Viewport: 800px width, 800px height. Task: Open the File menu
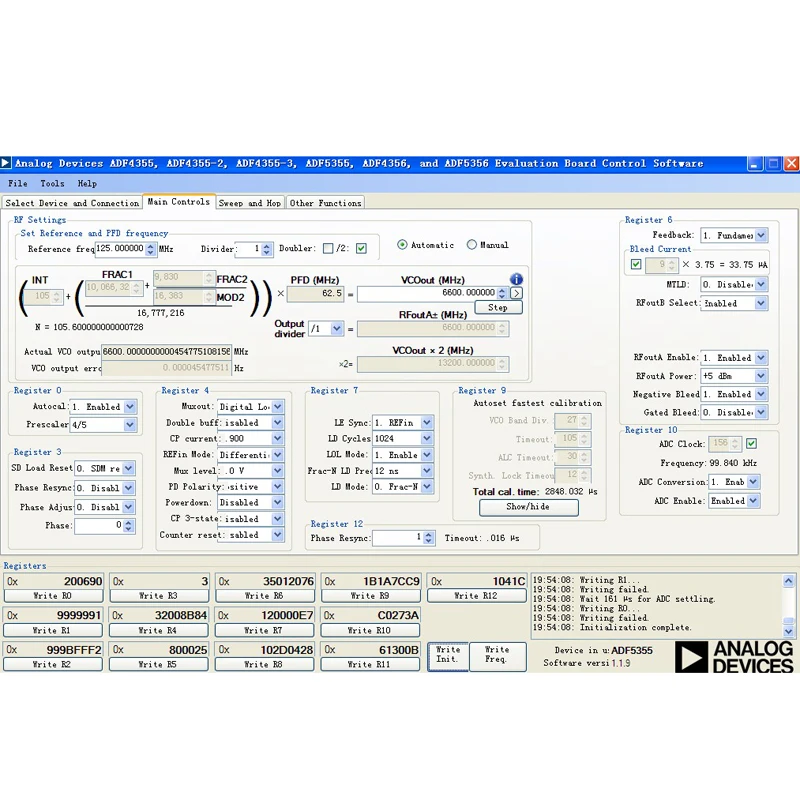17,183
